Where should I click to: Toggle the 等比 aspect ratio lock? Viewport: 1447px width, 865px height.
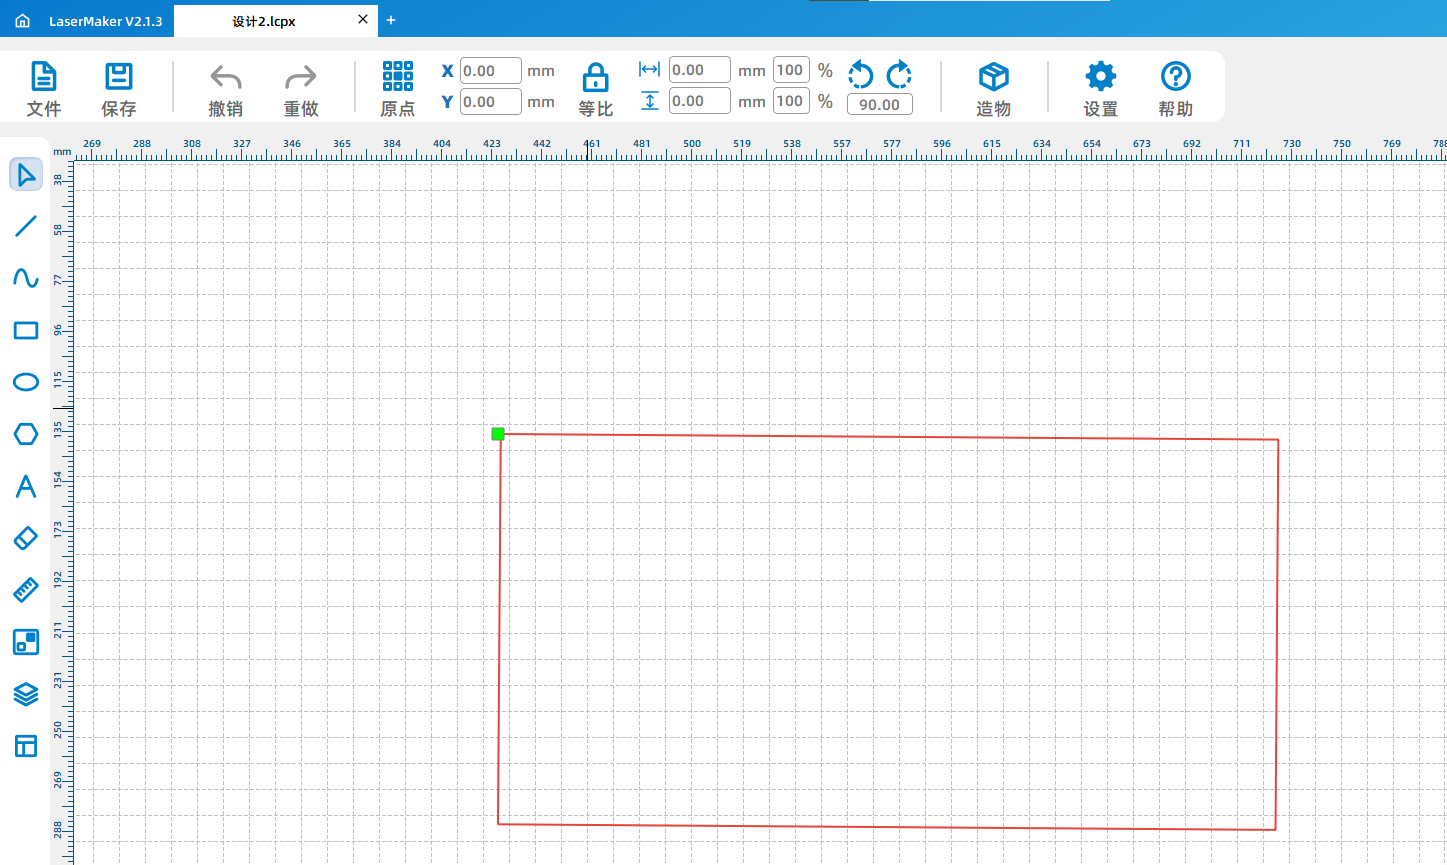[x=595, y=88]
